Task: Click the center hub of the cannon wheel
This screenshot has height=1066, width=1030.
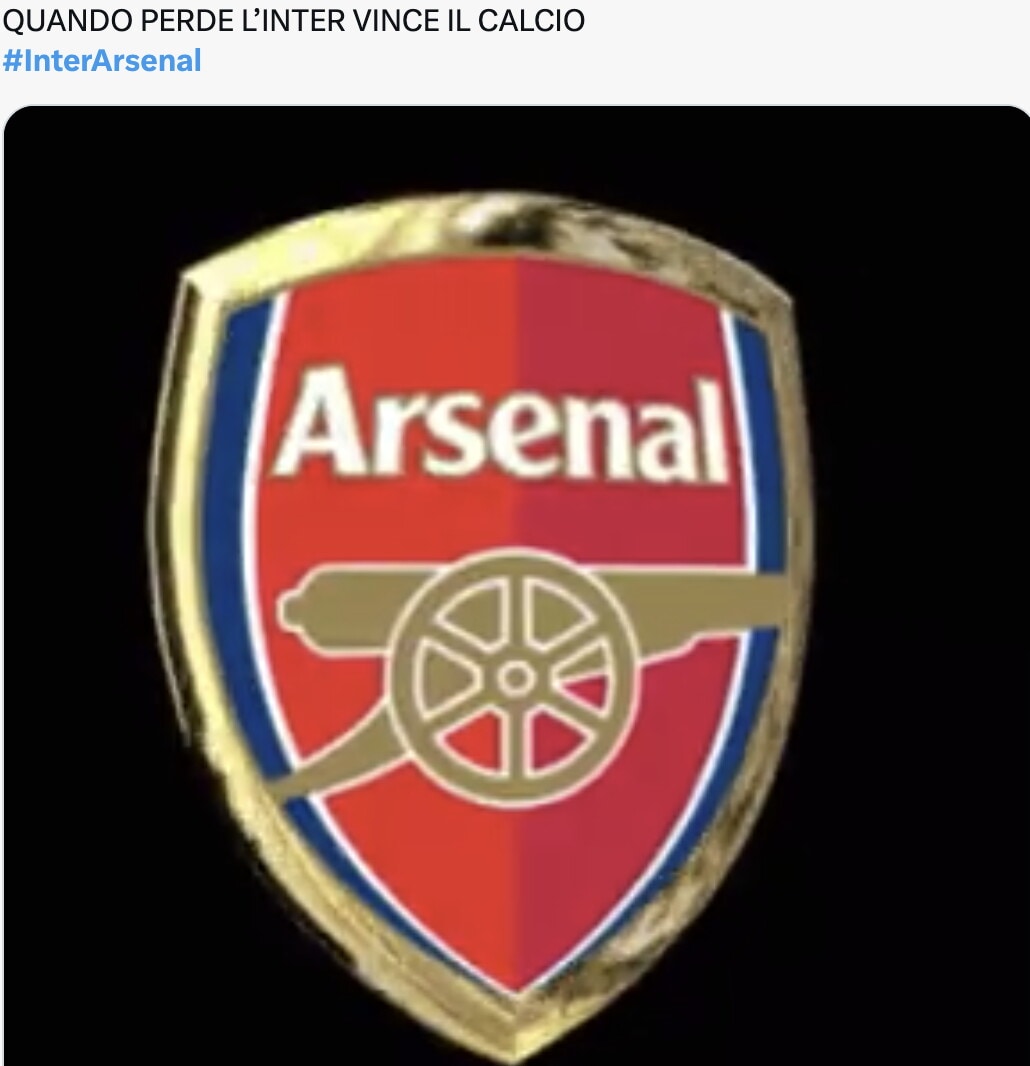Action: pos(514,680)
